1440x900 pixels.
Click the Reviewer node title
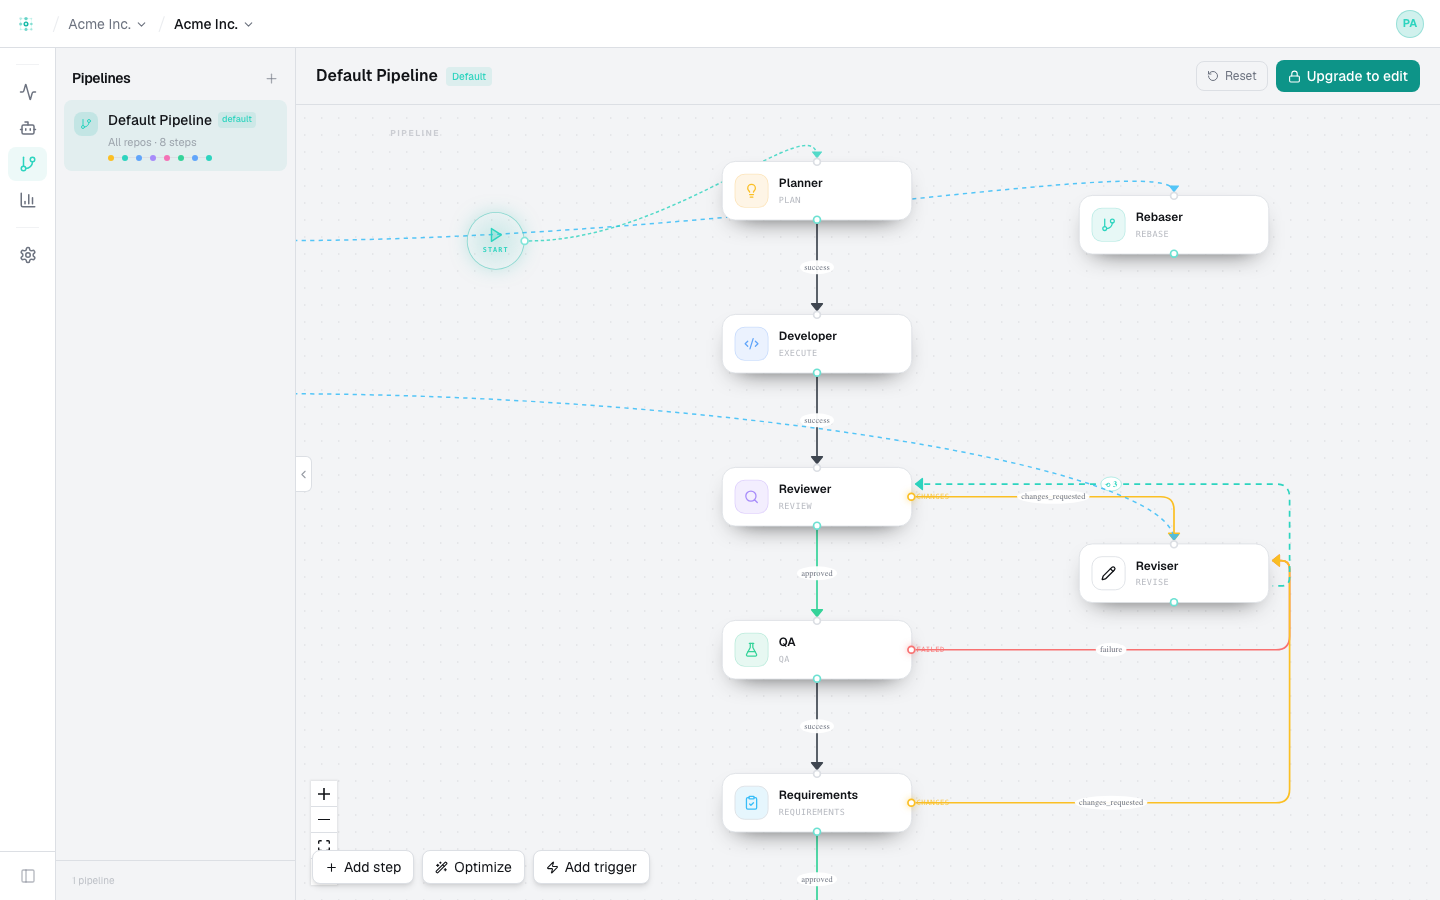pyautogui.click(x=805, y=489)
